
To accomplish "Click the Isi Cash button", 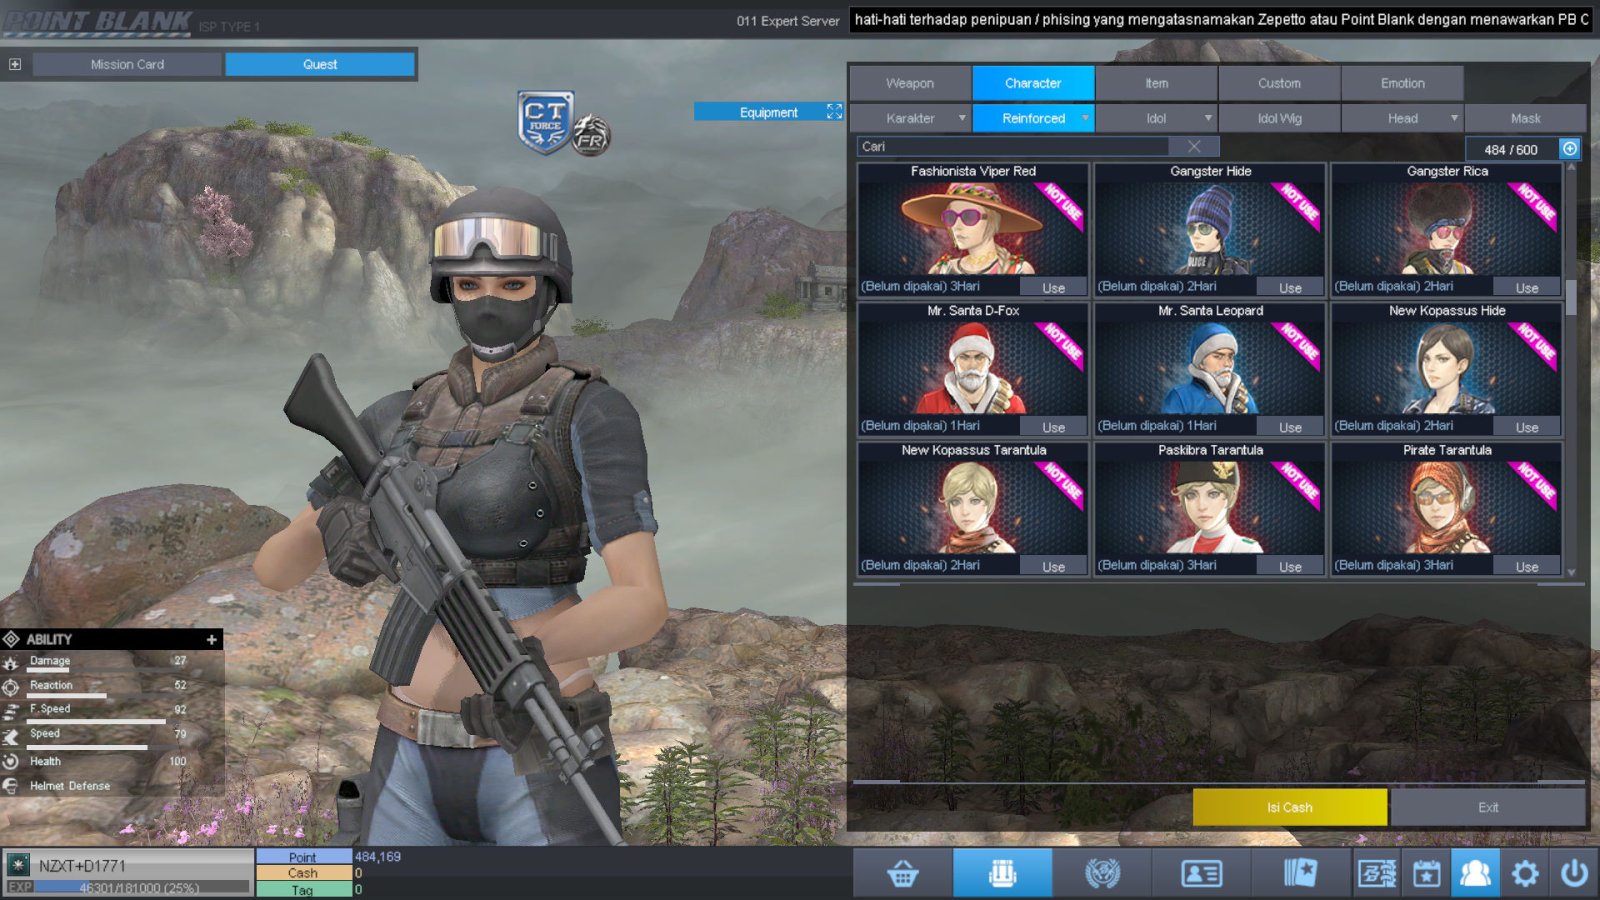I will pyautogui.click(x=1290, y=807).
